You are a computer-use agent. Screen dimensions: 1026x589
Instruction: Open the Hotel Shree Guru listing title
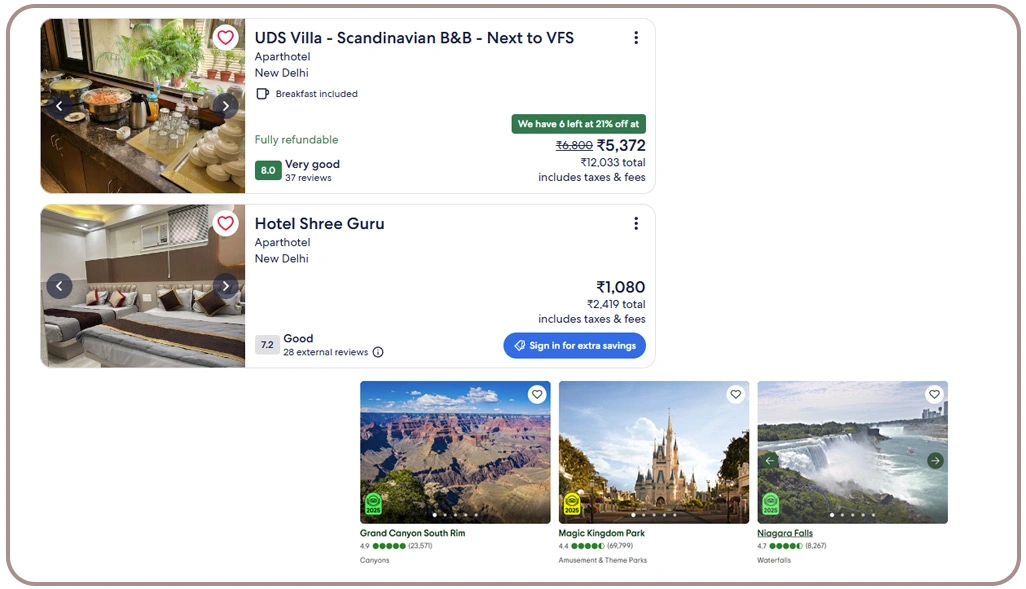click(319, 224)
